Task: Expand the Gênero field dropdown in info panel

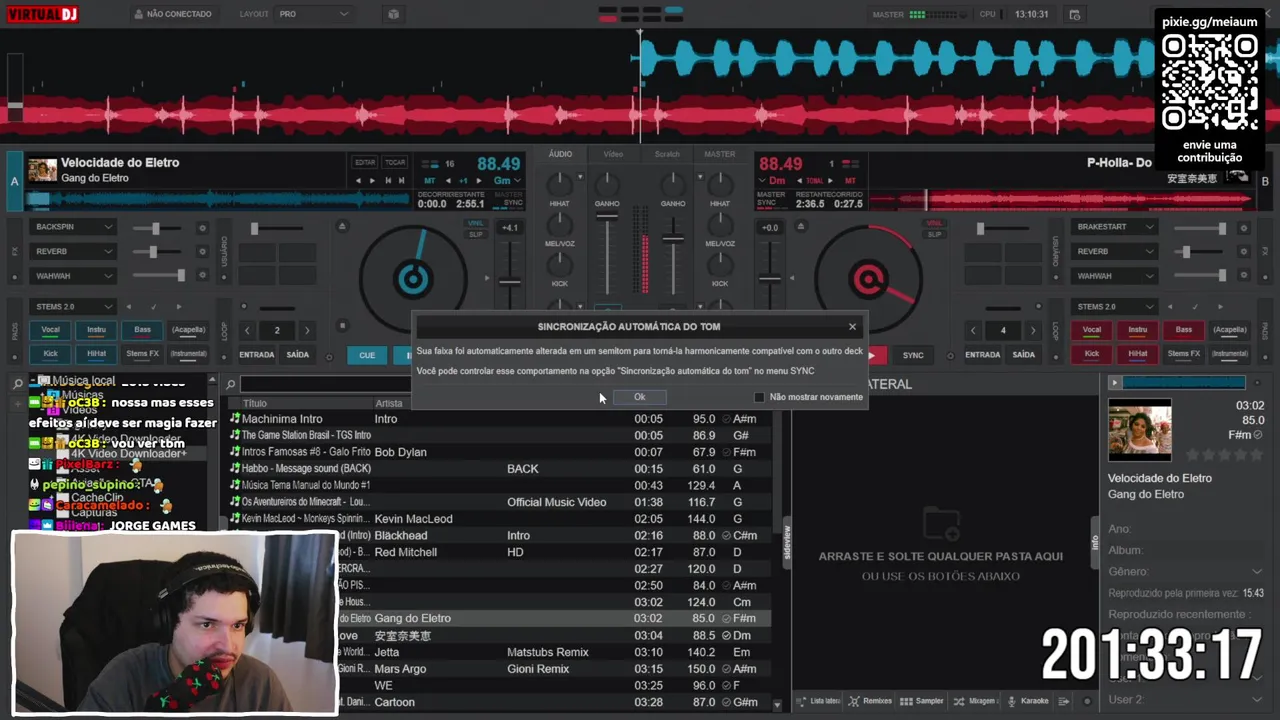Action: [1258, 571]
